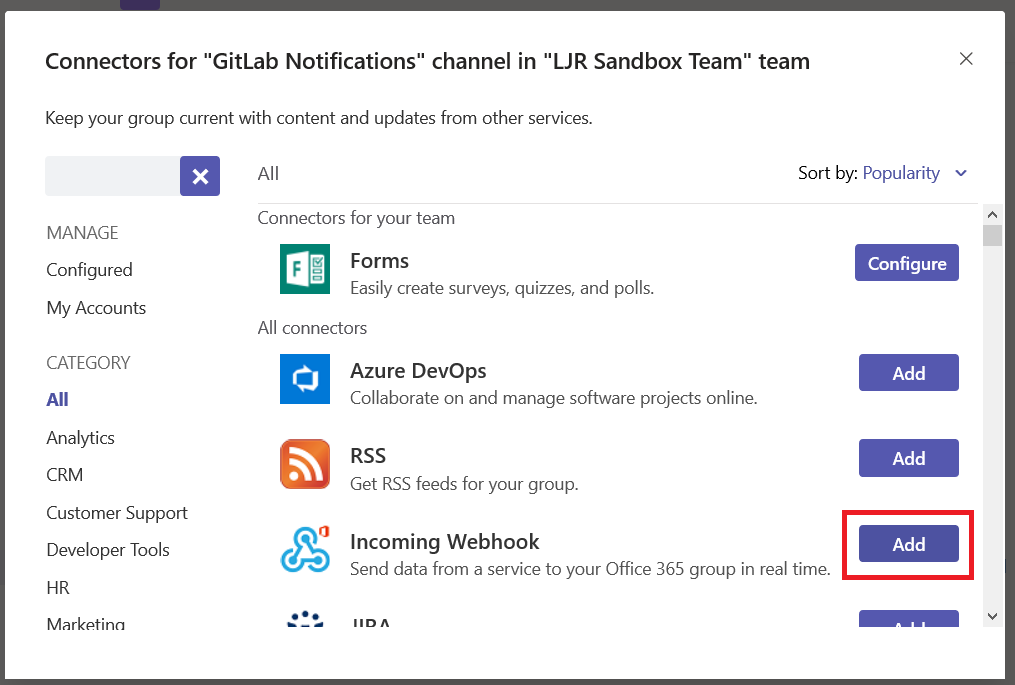Add the RSS connector
1015x685 pixels.
(908, 458)
